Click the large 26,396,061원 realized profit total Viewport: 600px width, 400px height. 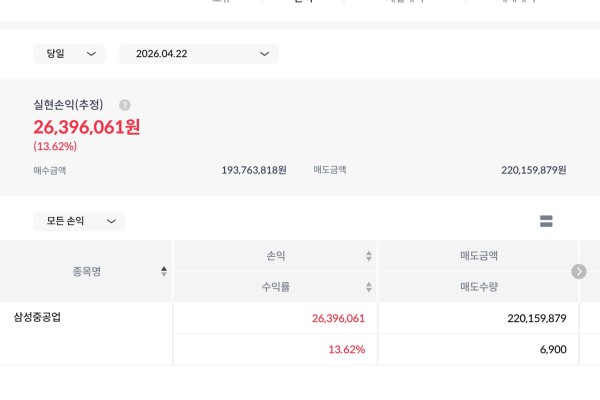87,127
